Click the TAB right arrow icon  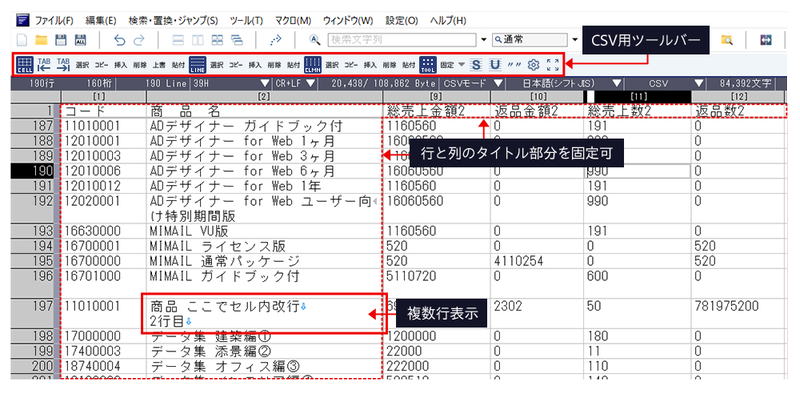coord(63,65)
